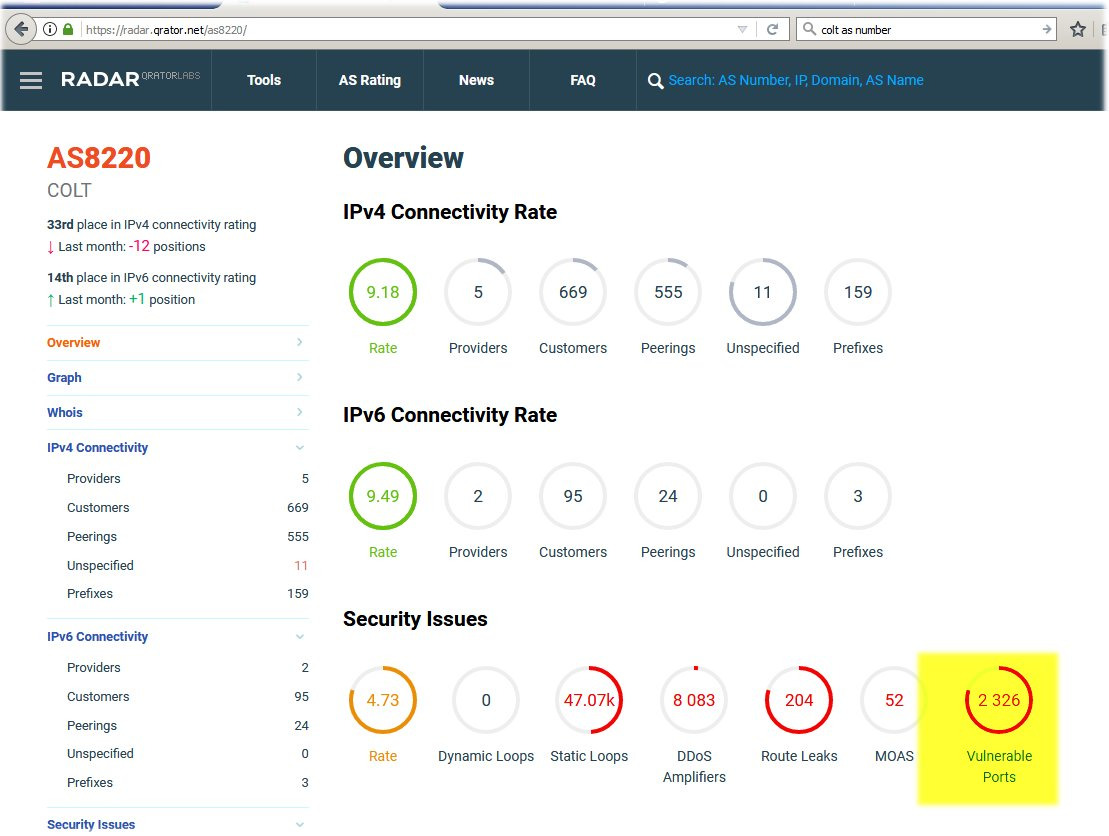Click the AS8220 heading text
Viewport: 1109px width, 836px height.
[x=99, y=158]
